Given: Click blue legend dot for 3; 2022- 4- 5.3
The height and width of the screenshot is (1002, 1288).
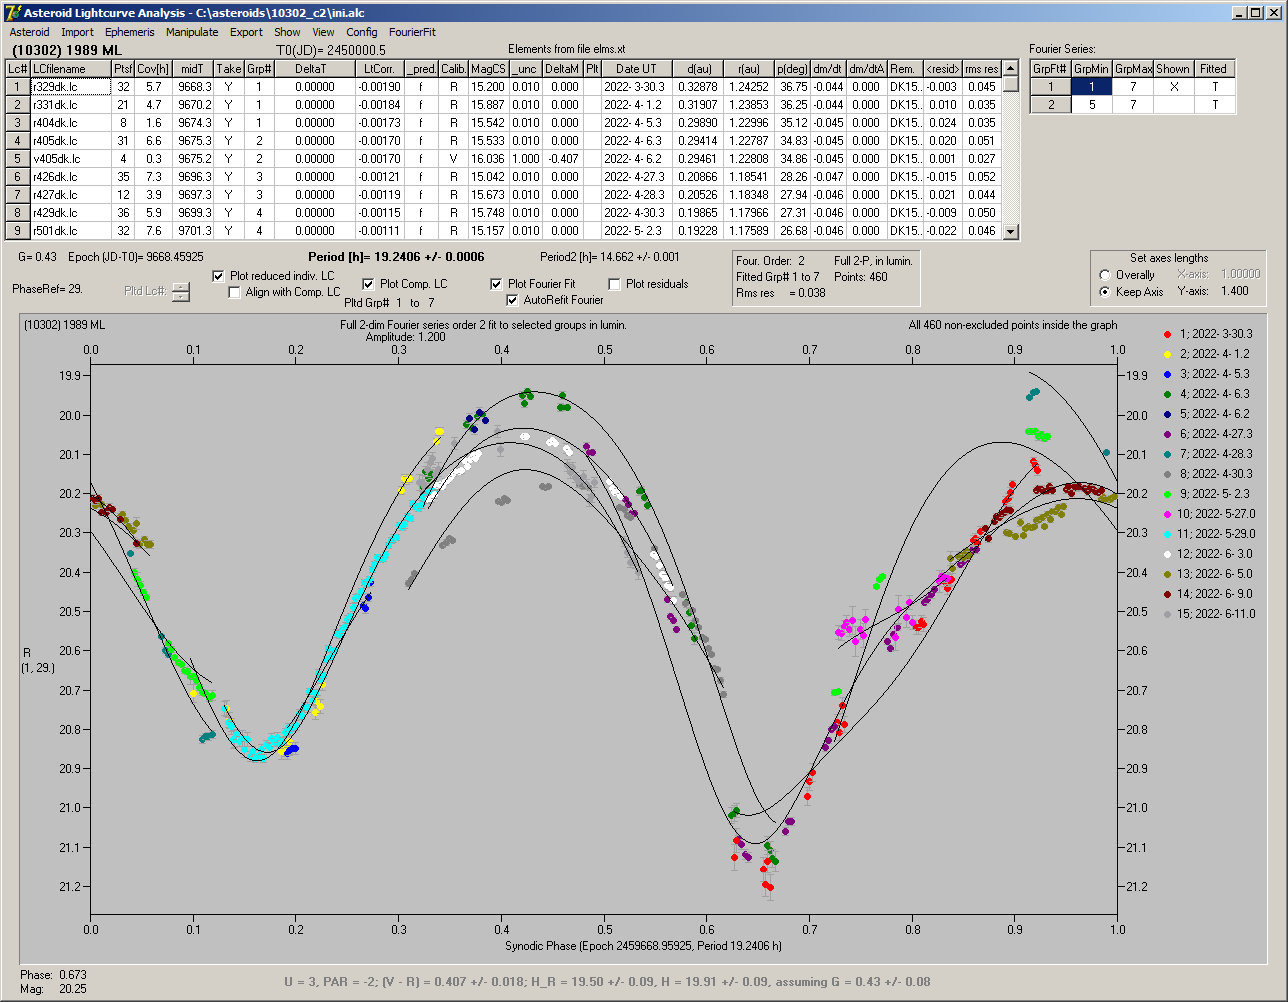Looking at the screenshot, I should point(1167,374).
